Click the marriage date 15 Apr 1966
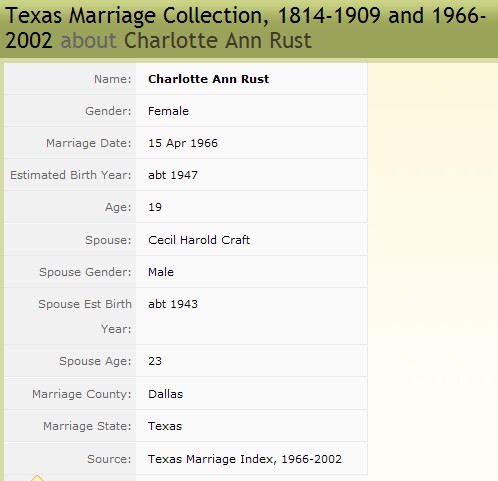This screenshot has height=481, width=498. [x=183, y=143]
